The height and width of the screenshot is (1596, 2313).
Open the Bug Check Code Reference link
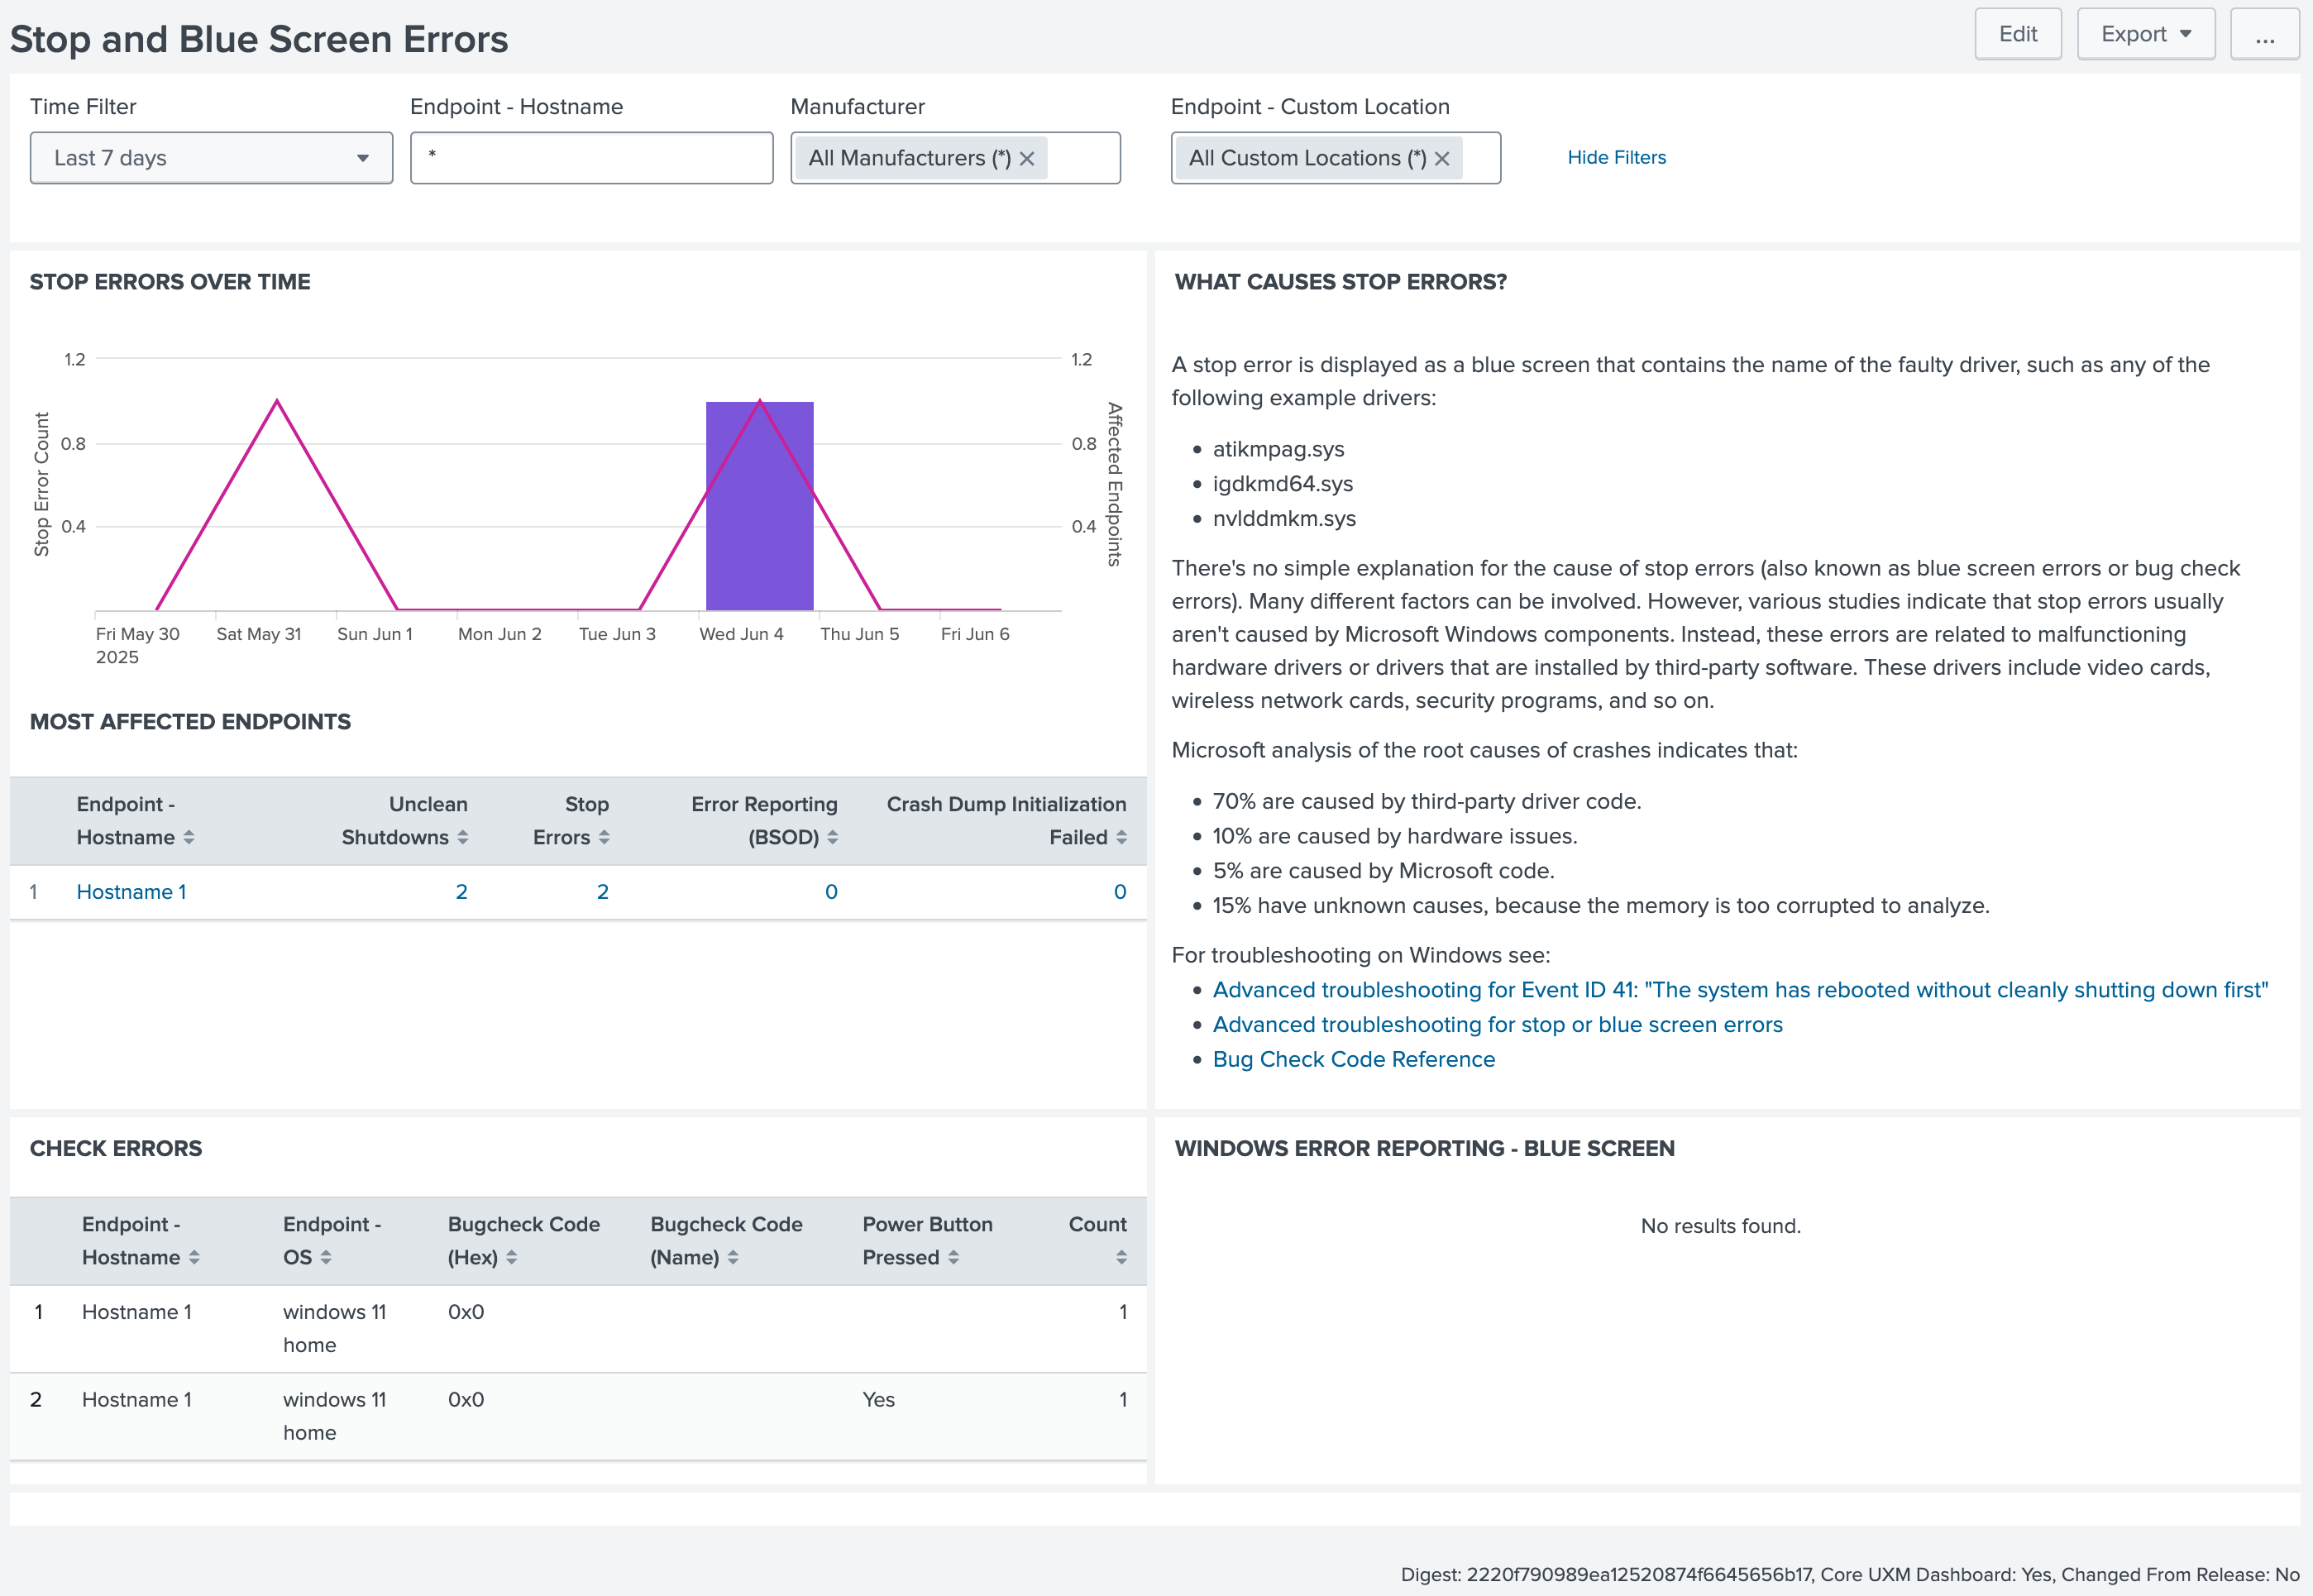click(x=1353, y=1059)
